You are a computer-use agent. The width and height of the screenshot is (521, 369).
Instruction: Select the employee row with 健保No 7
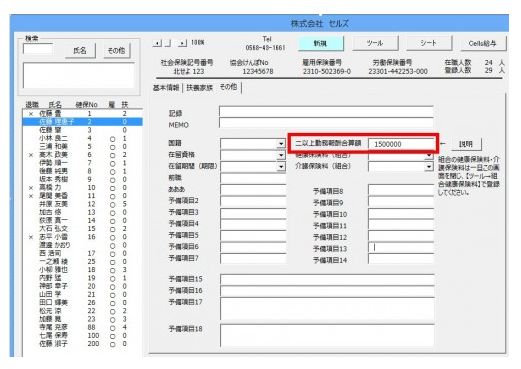[x=83, y=163]
